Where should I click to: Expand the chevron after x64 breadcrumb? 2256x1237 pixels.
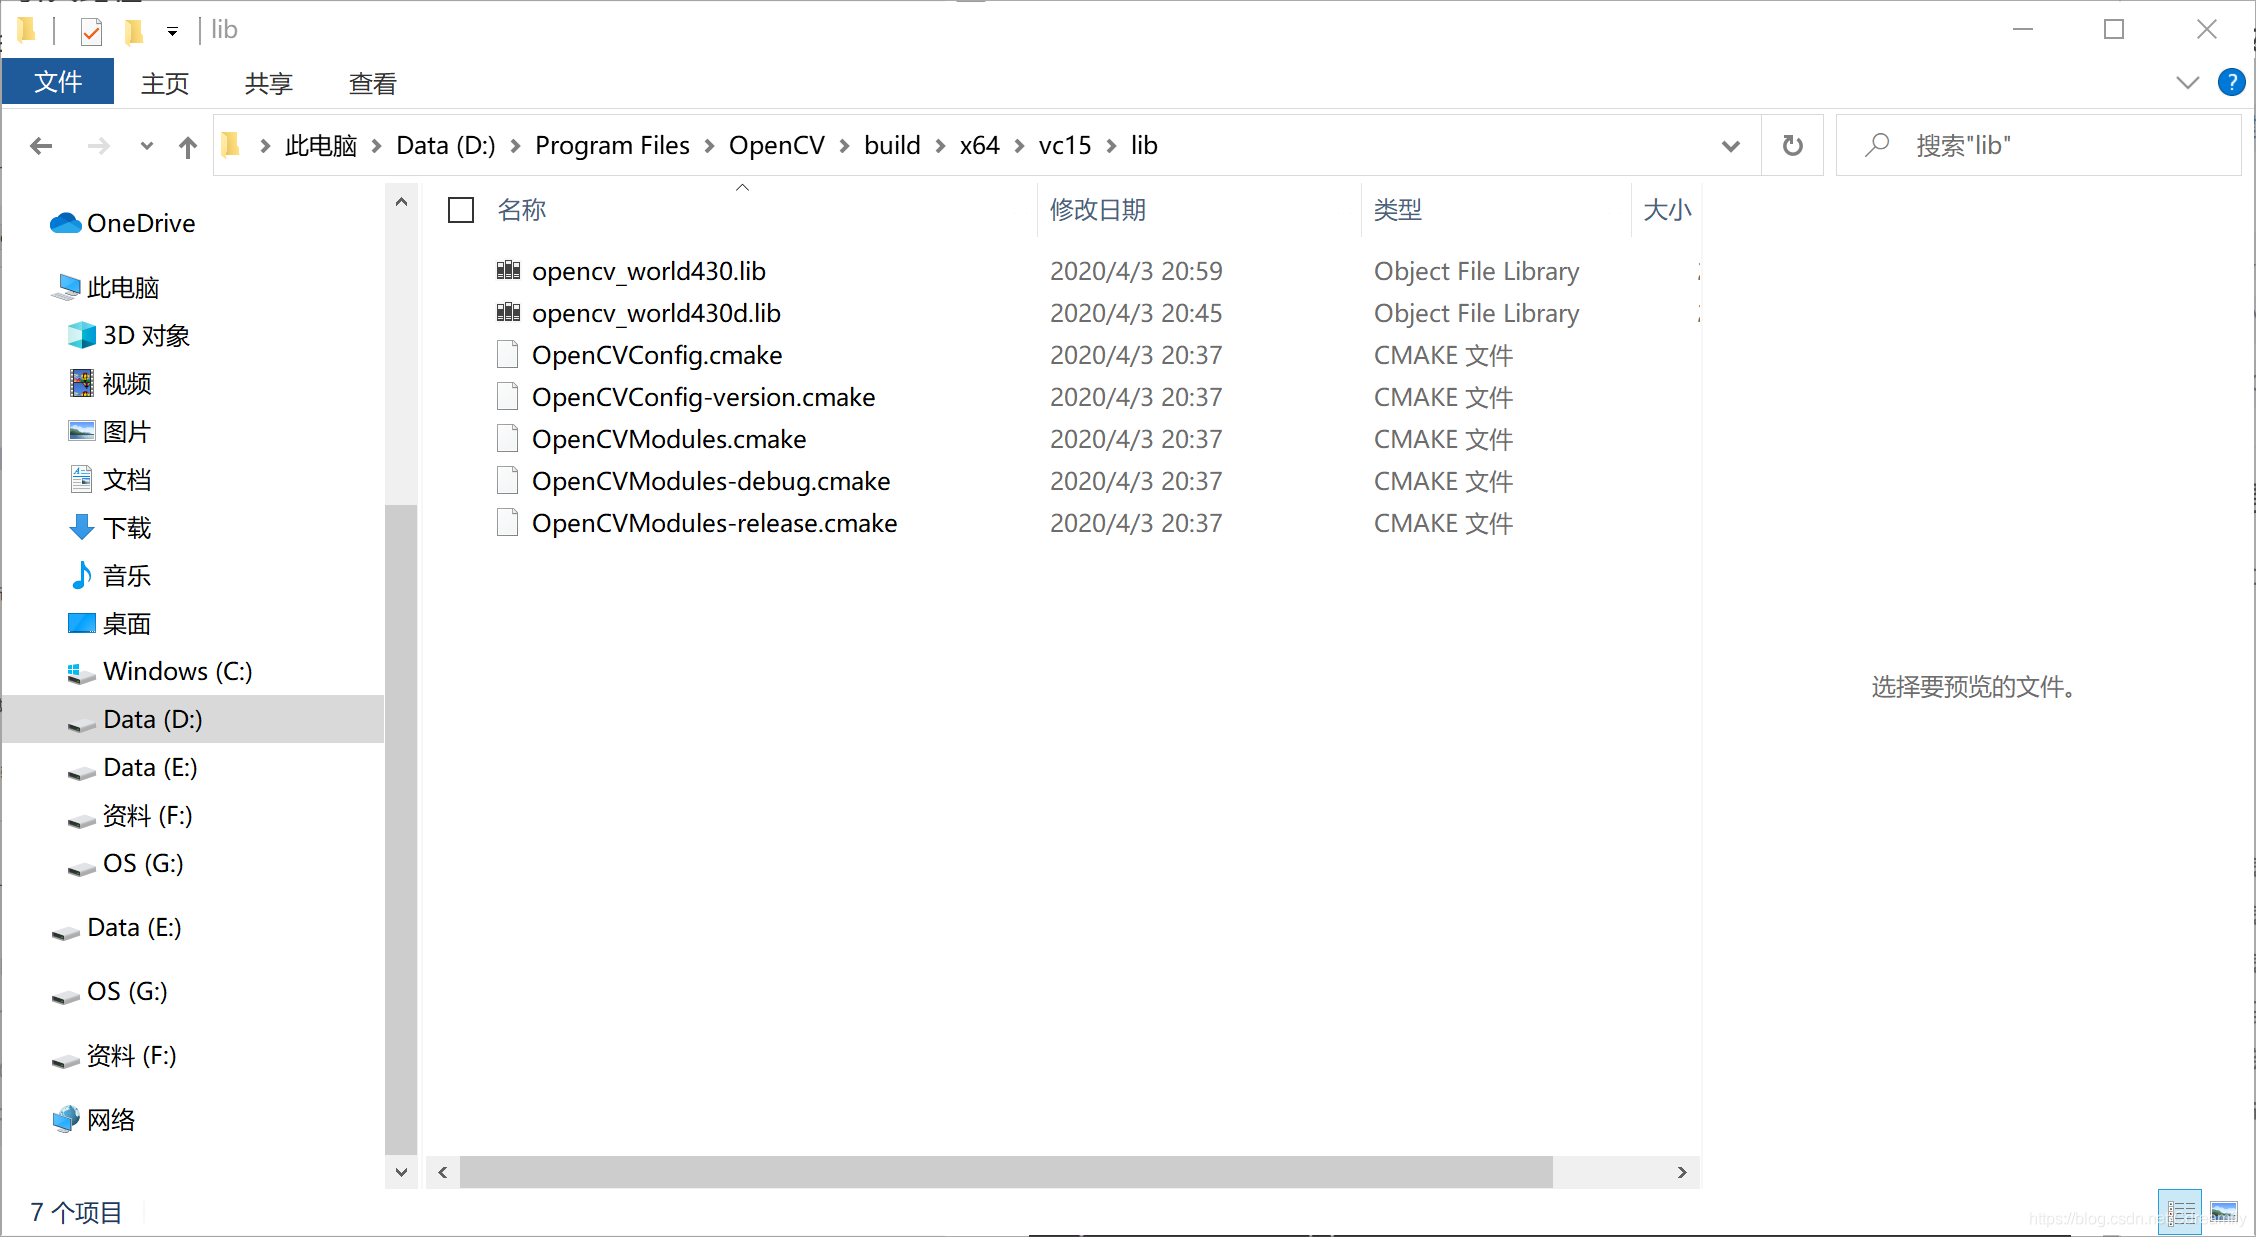pos(1019,146)
